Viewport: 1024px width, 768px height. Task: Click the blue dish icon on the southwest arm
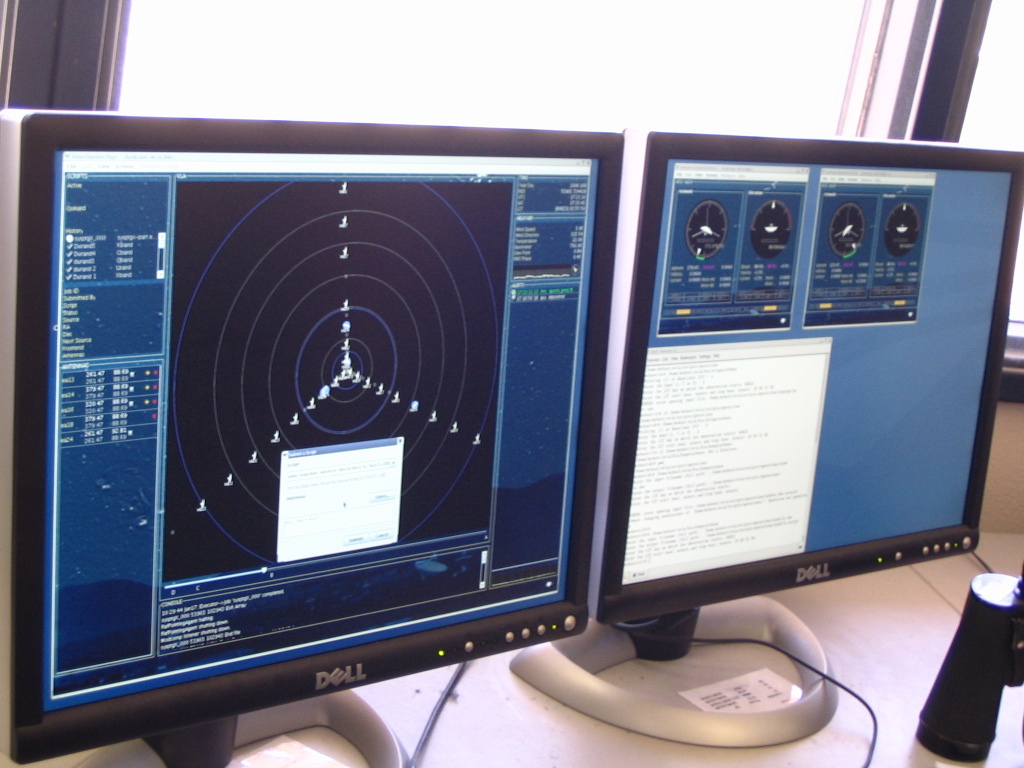click(324, 391)
